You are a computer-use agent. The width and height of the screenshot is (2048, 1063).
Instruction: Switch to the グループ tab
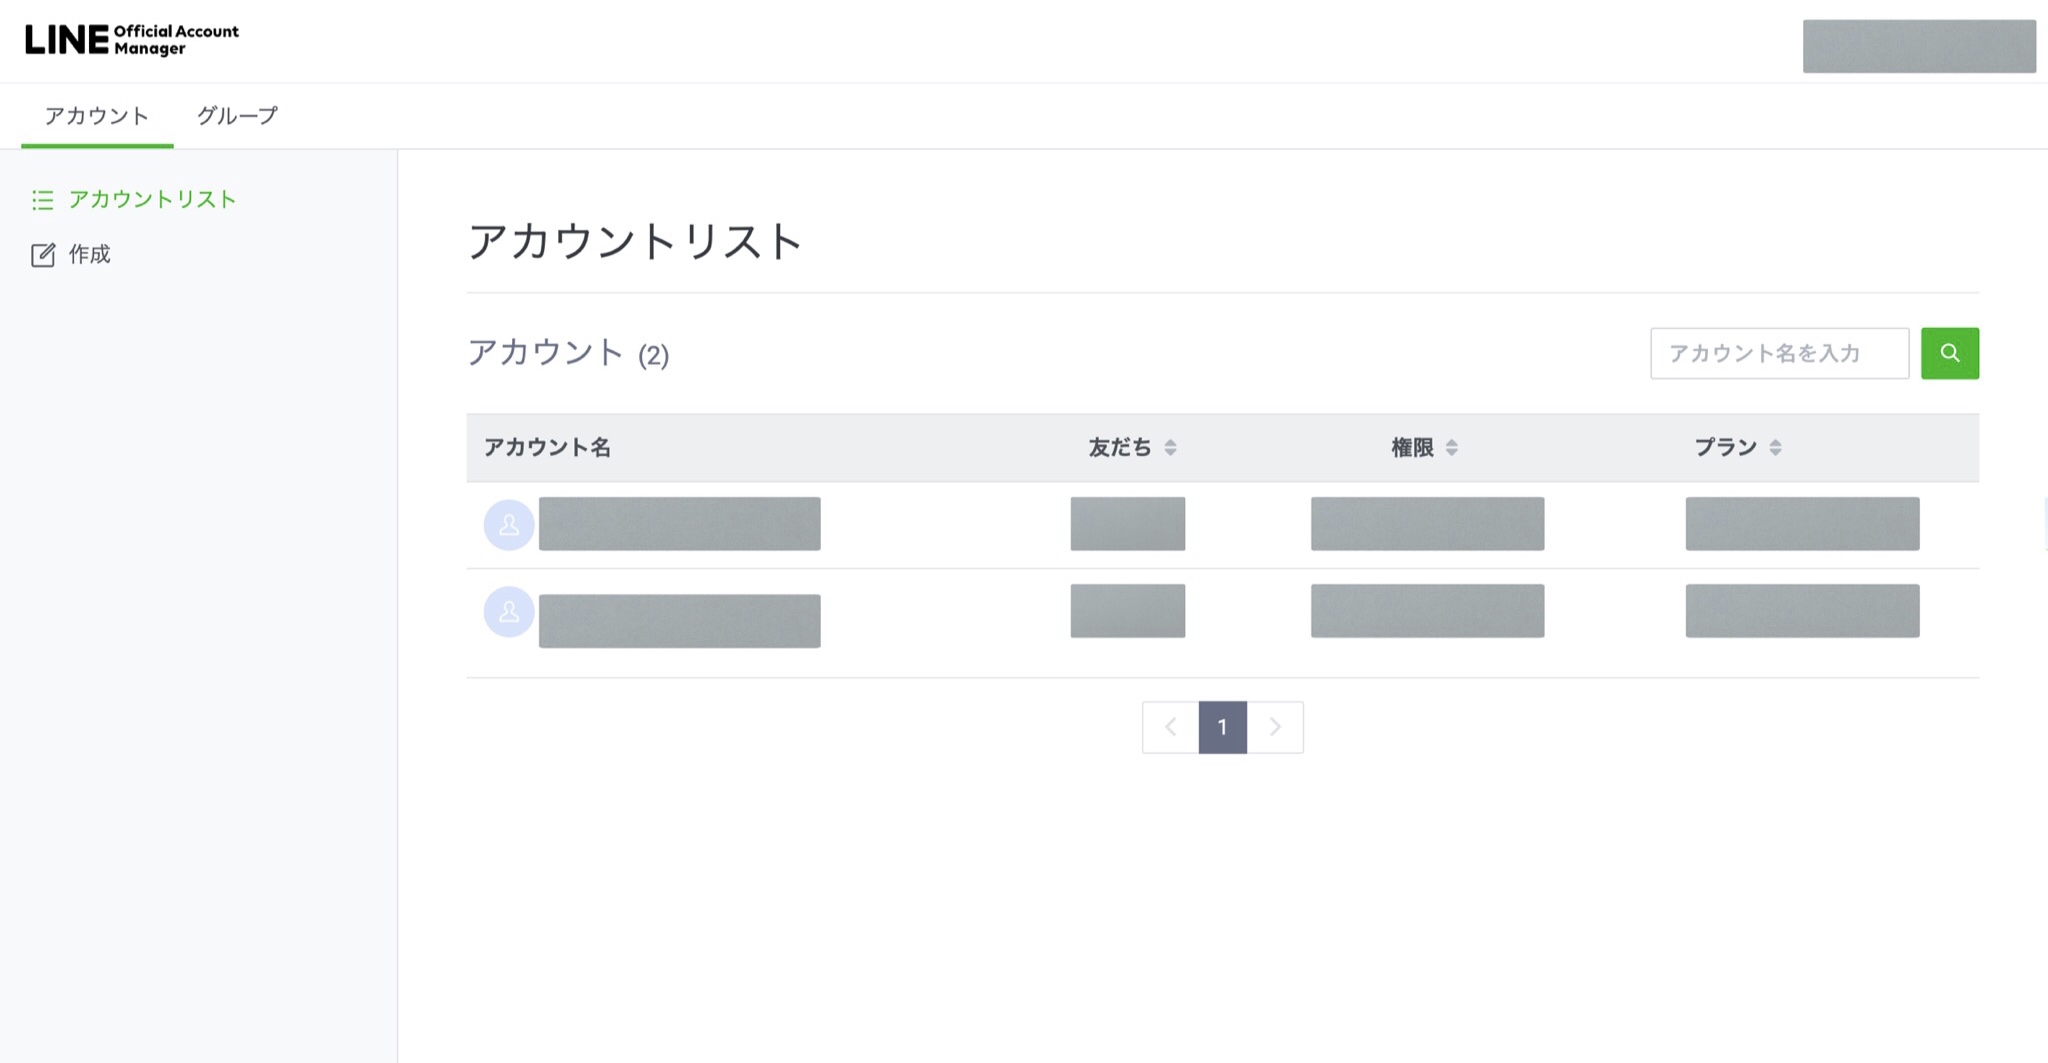[x=237, y=116]
